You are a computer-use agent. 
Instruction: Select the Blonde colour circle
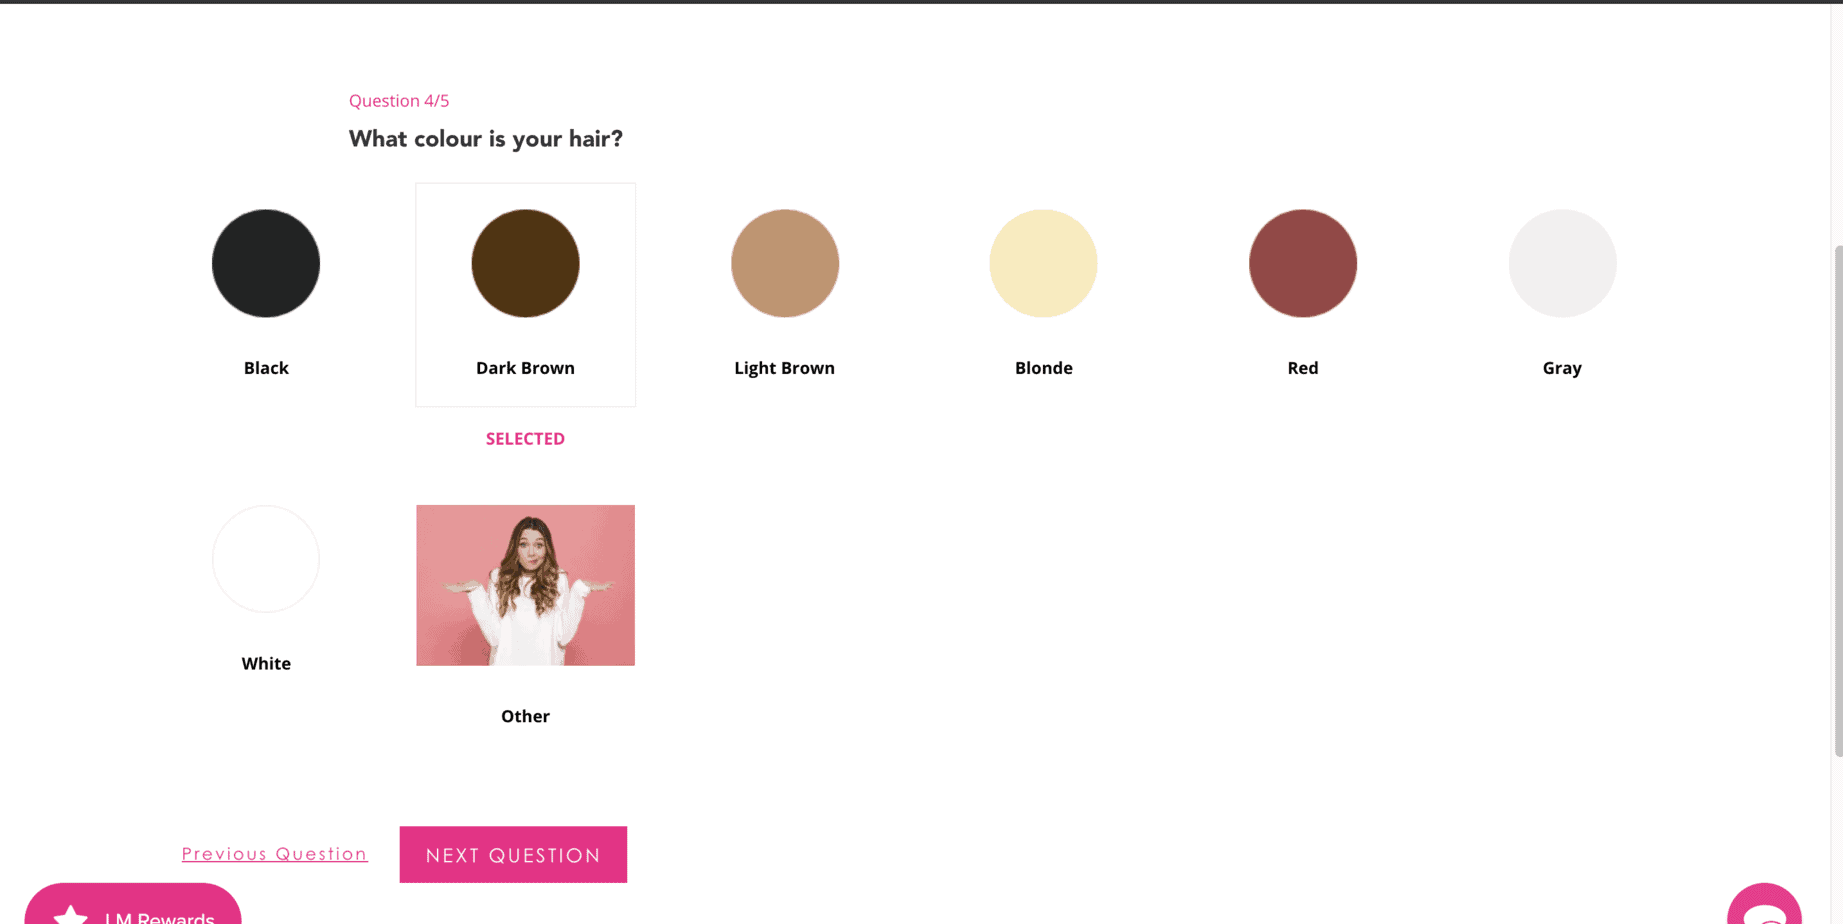coord(1043,263)
